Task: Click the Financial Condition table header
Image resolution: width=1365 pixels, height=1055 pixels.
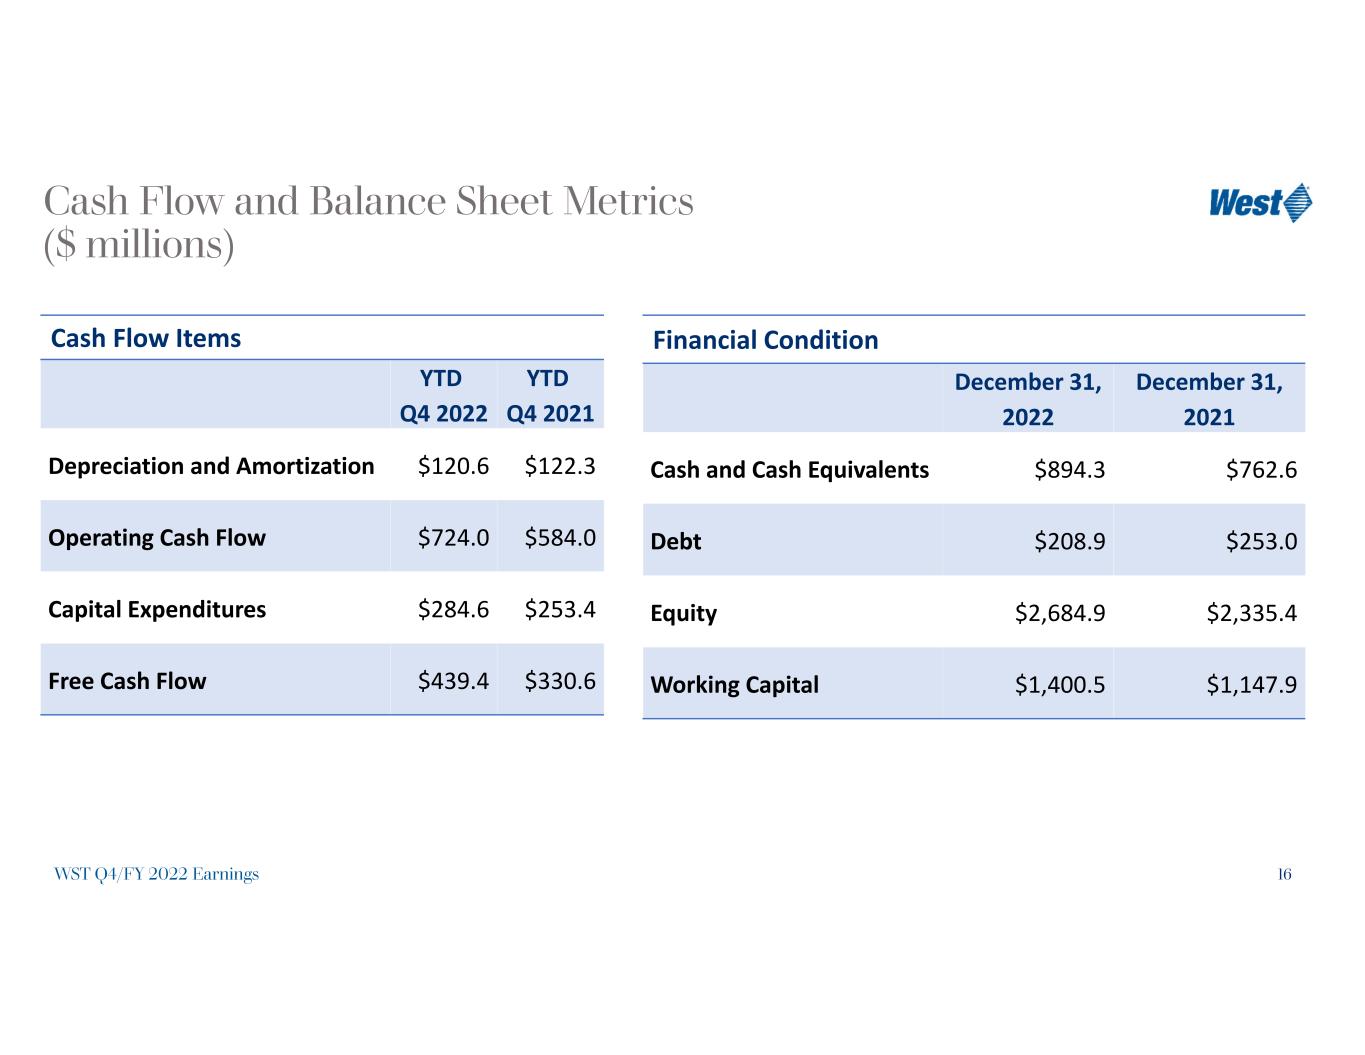Action: [765, 340]
